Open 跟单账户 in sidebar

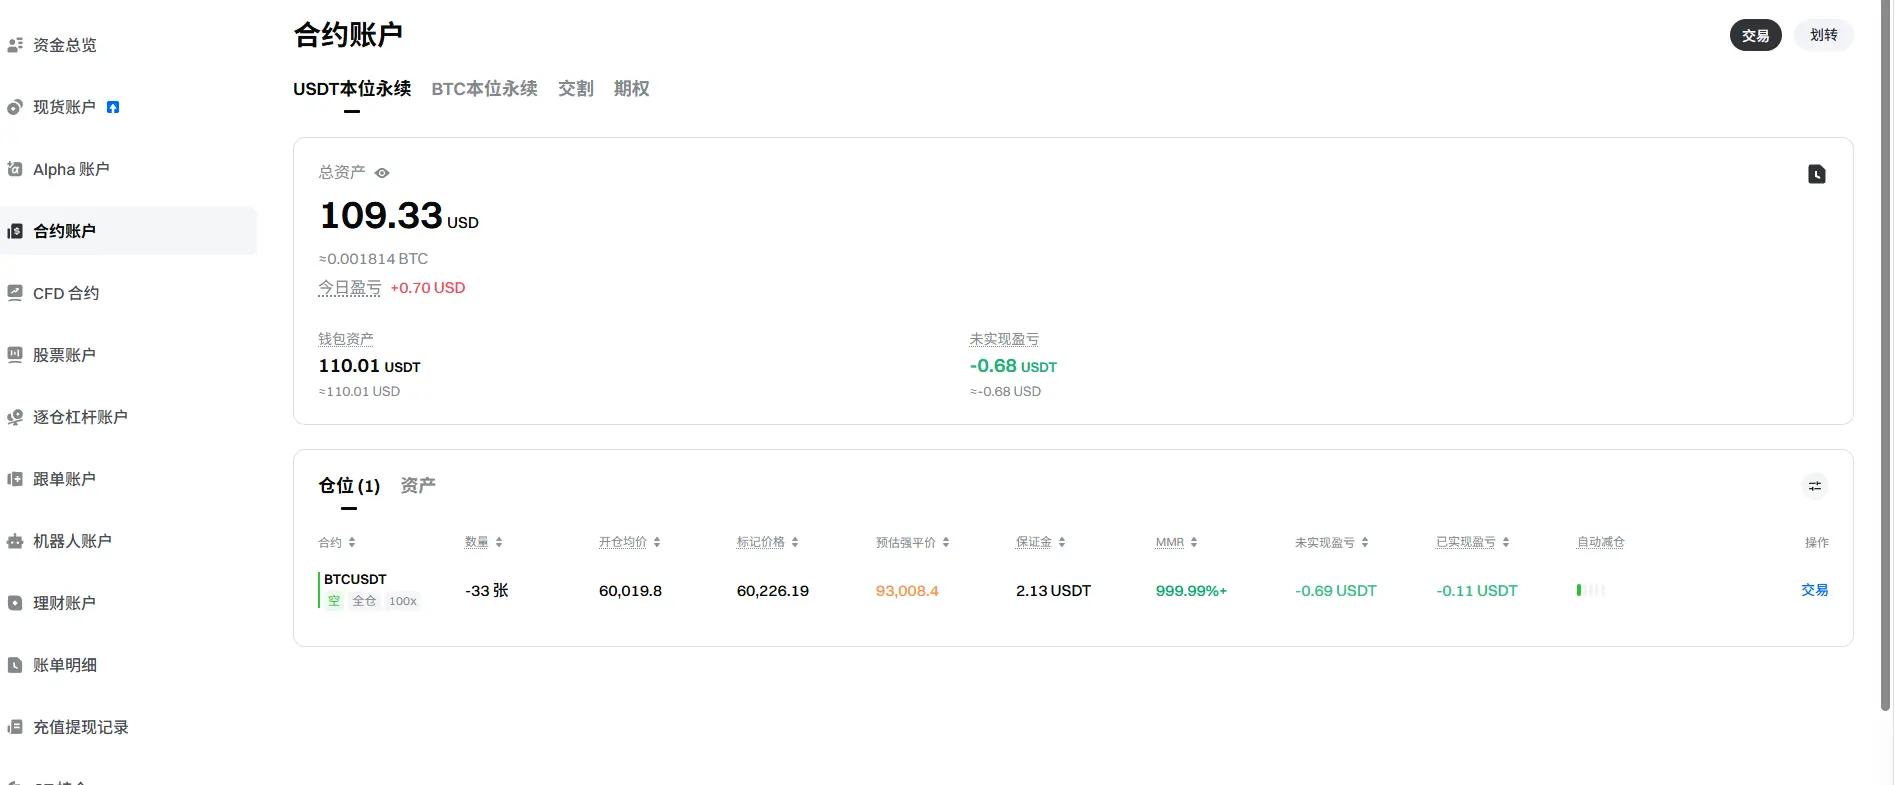pyautogui.click(x=64, y=479)
